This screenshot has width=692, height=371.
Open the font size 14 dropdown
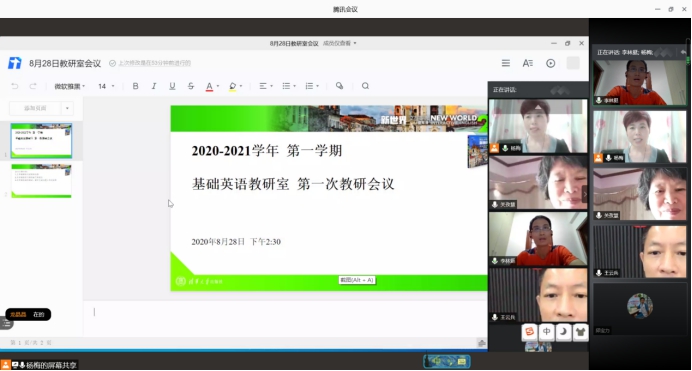[x=106, y=86]
